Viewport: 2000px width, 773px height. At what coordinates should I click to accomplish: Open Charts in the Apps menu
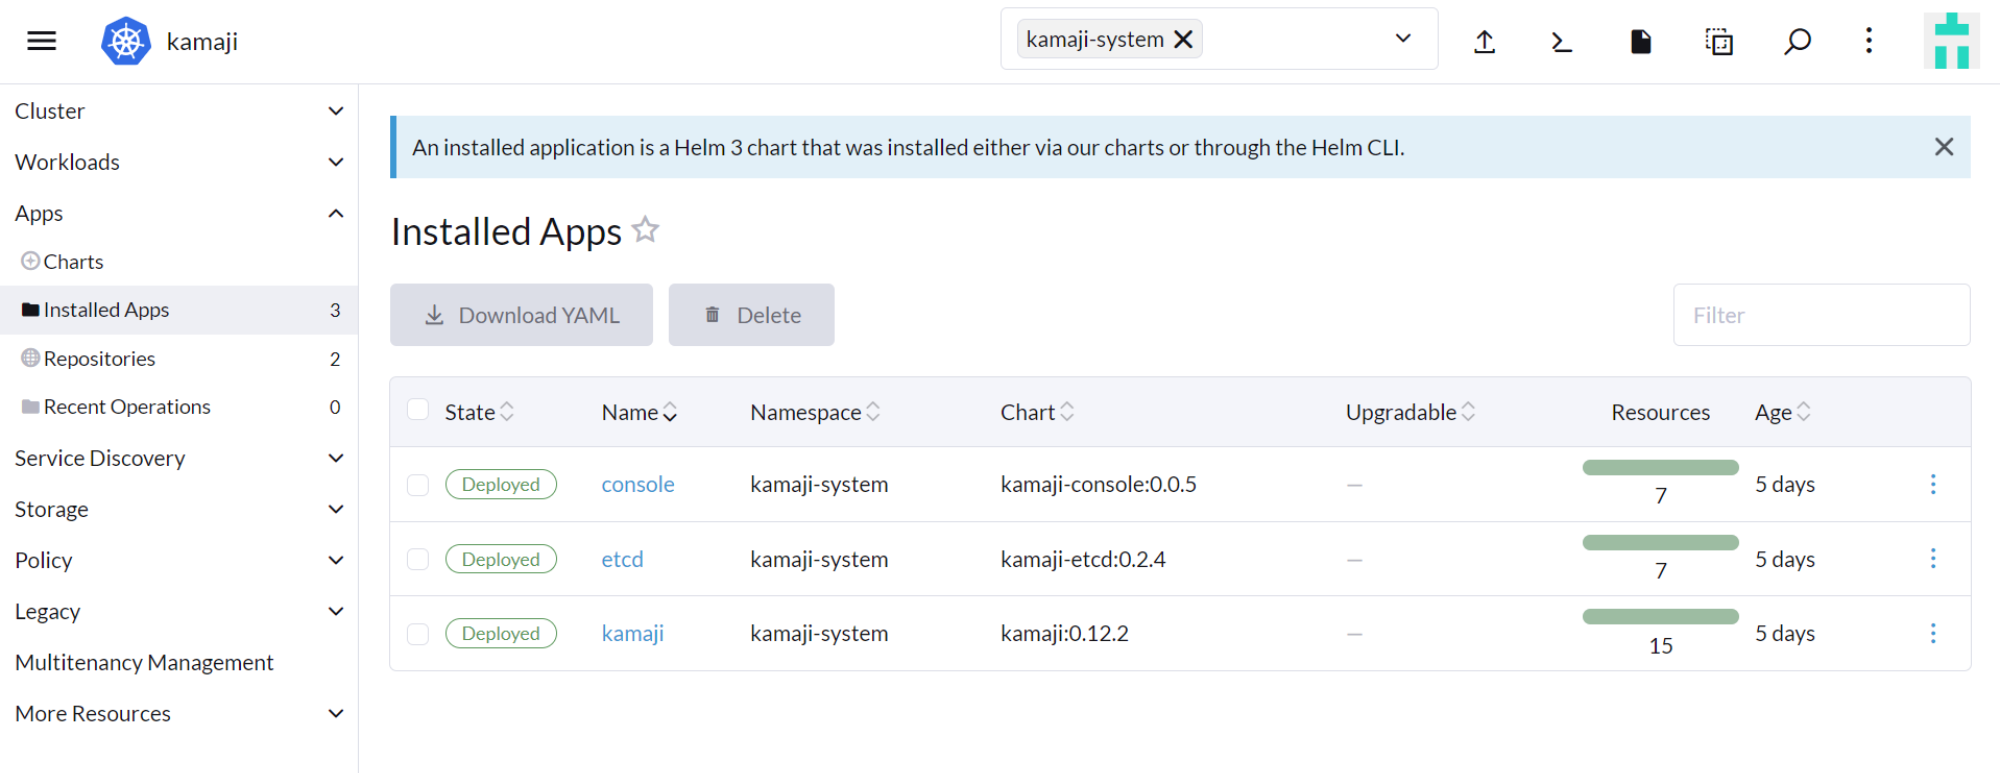click(x=73, y=261)
